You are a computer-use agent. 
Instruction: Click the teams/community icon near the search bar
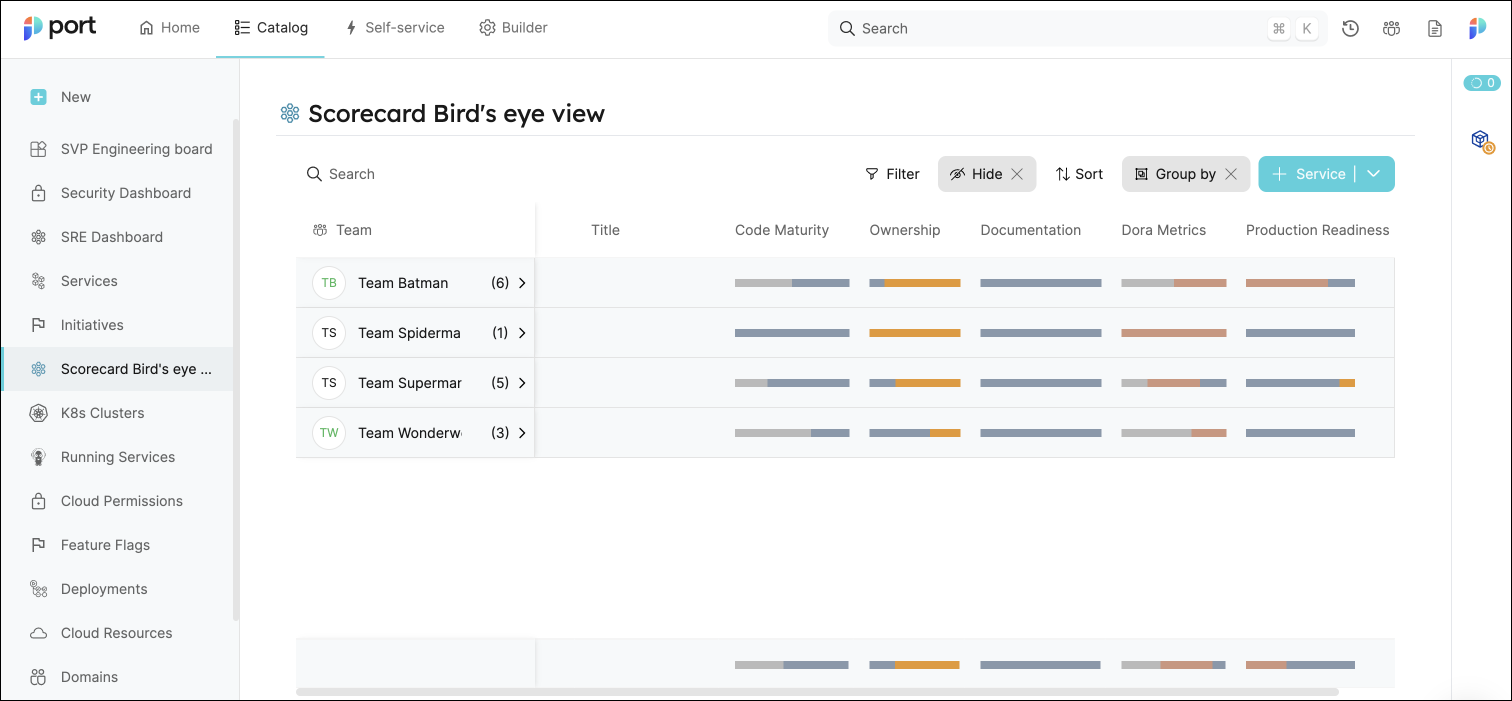[1391, 28]
